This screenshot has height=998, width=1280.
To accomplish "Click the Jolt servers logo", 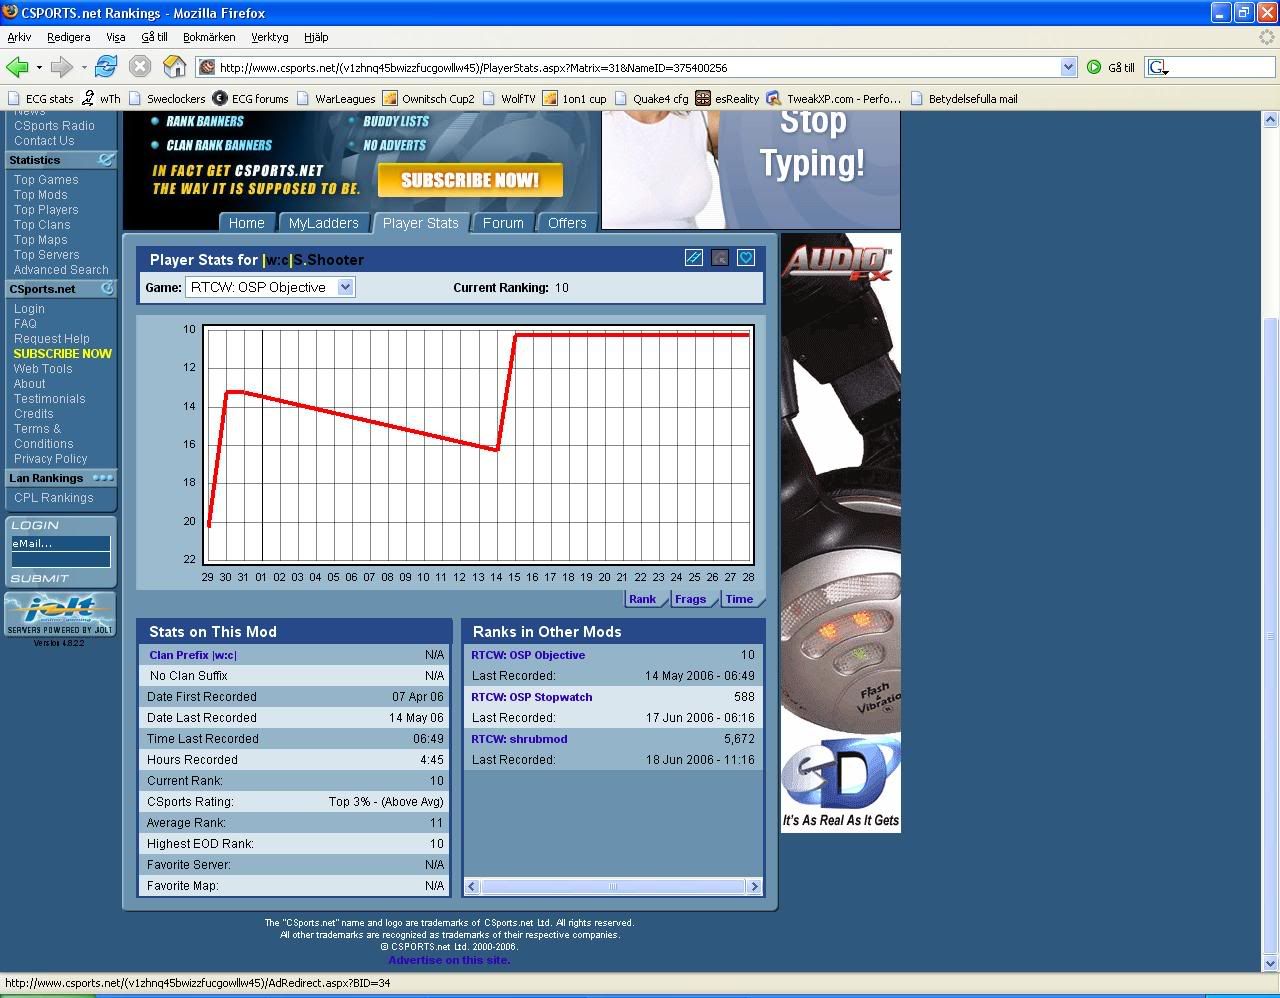I will (x=60, y=614).
